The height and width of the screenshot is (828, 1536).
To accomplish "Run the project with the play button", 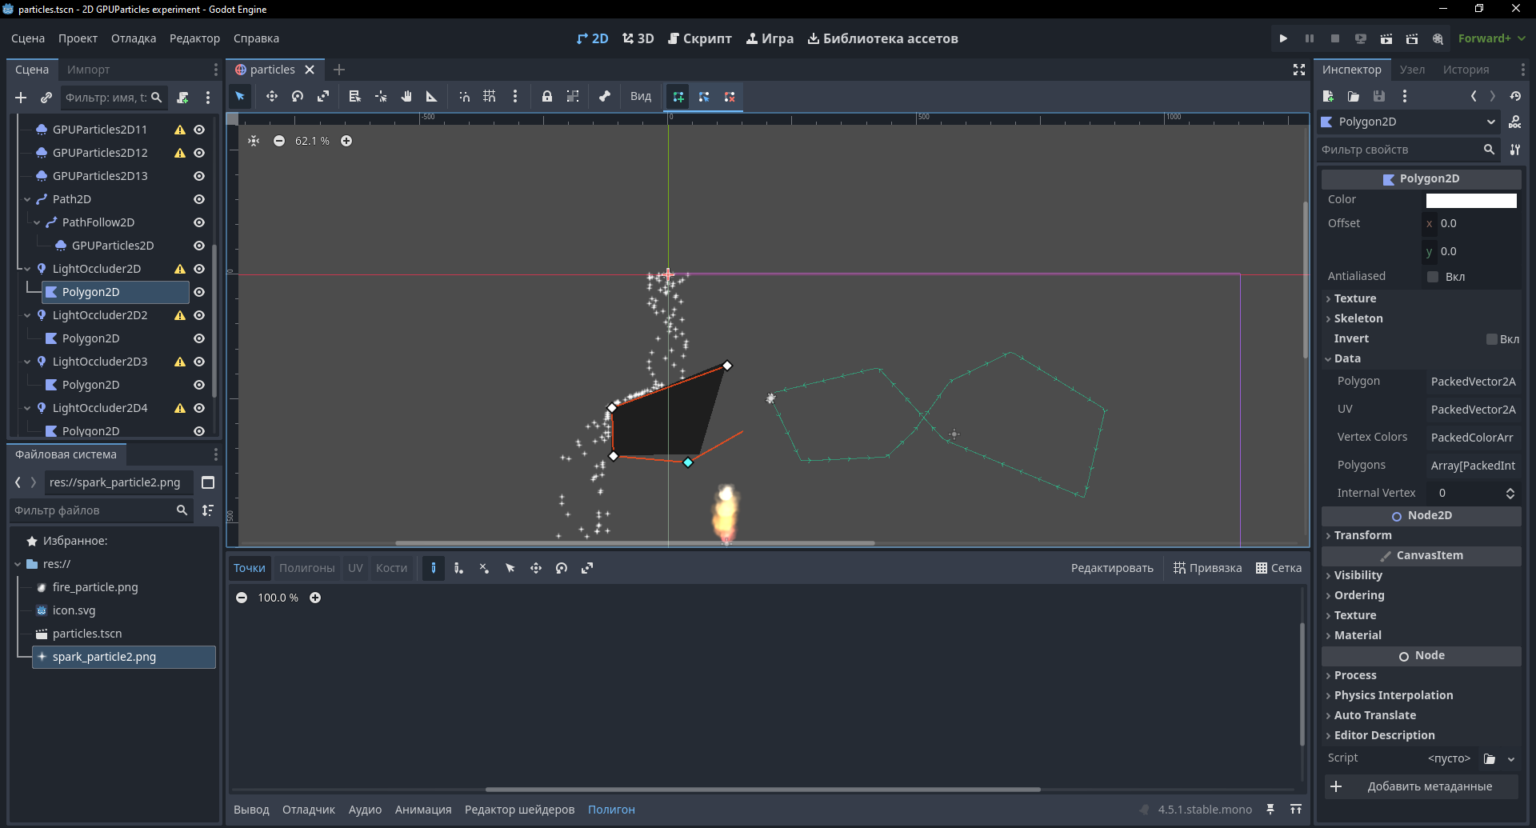I will (x=1283, y=39).
